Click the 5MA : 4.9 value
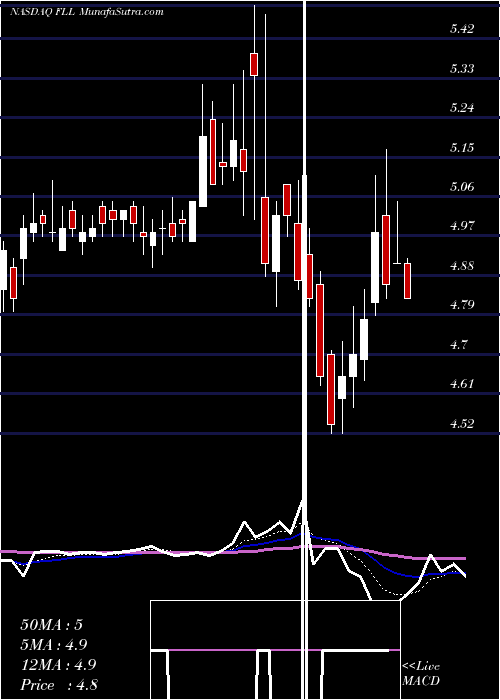 54,645
